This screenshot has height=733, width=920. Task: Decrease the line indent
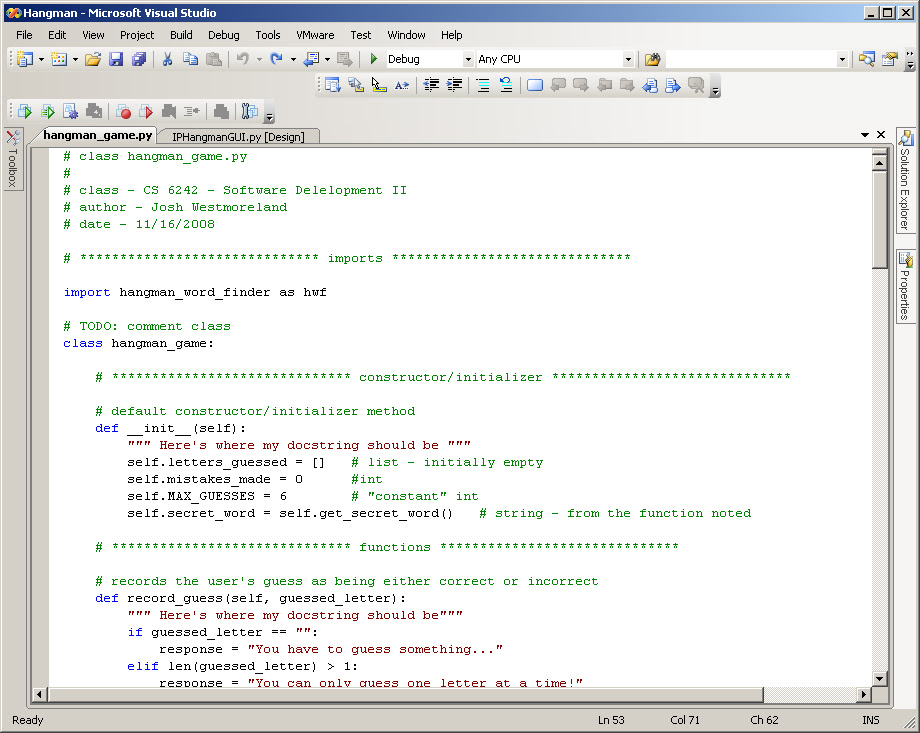point(431,85)
